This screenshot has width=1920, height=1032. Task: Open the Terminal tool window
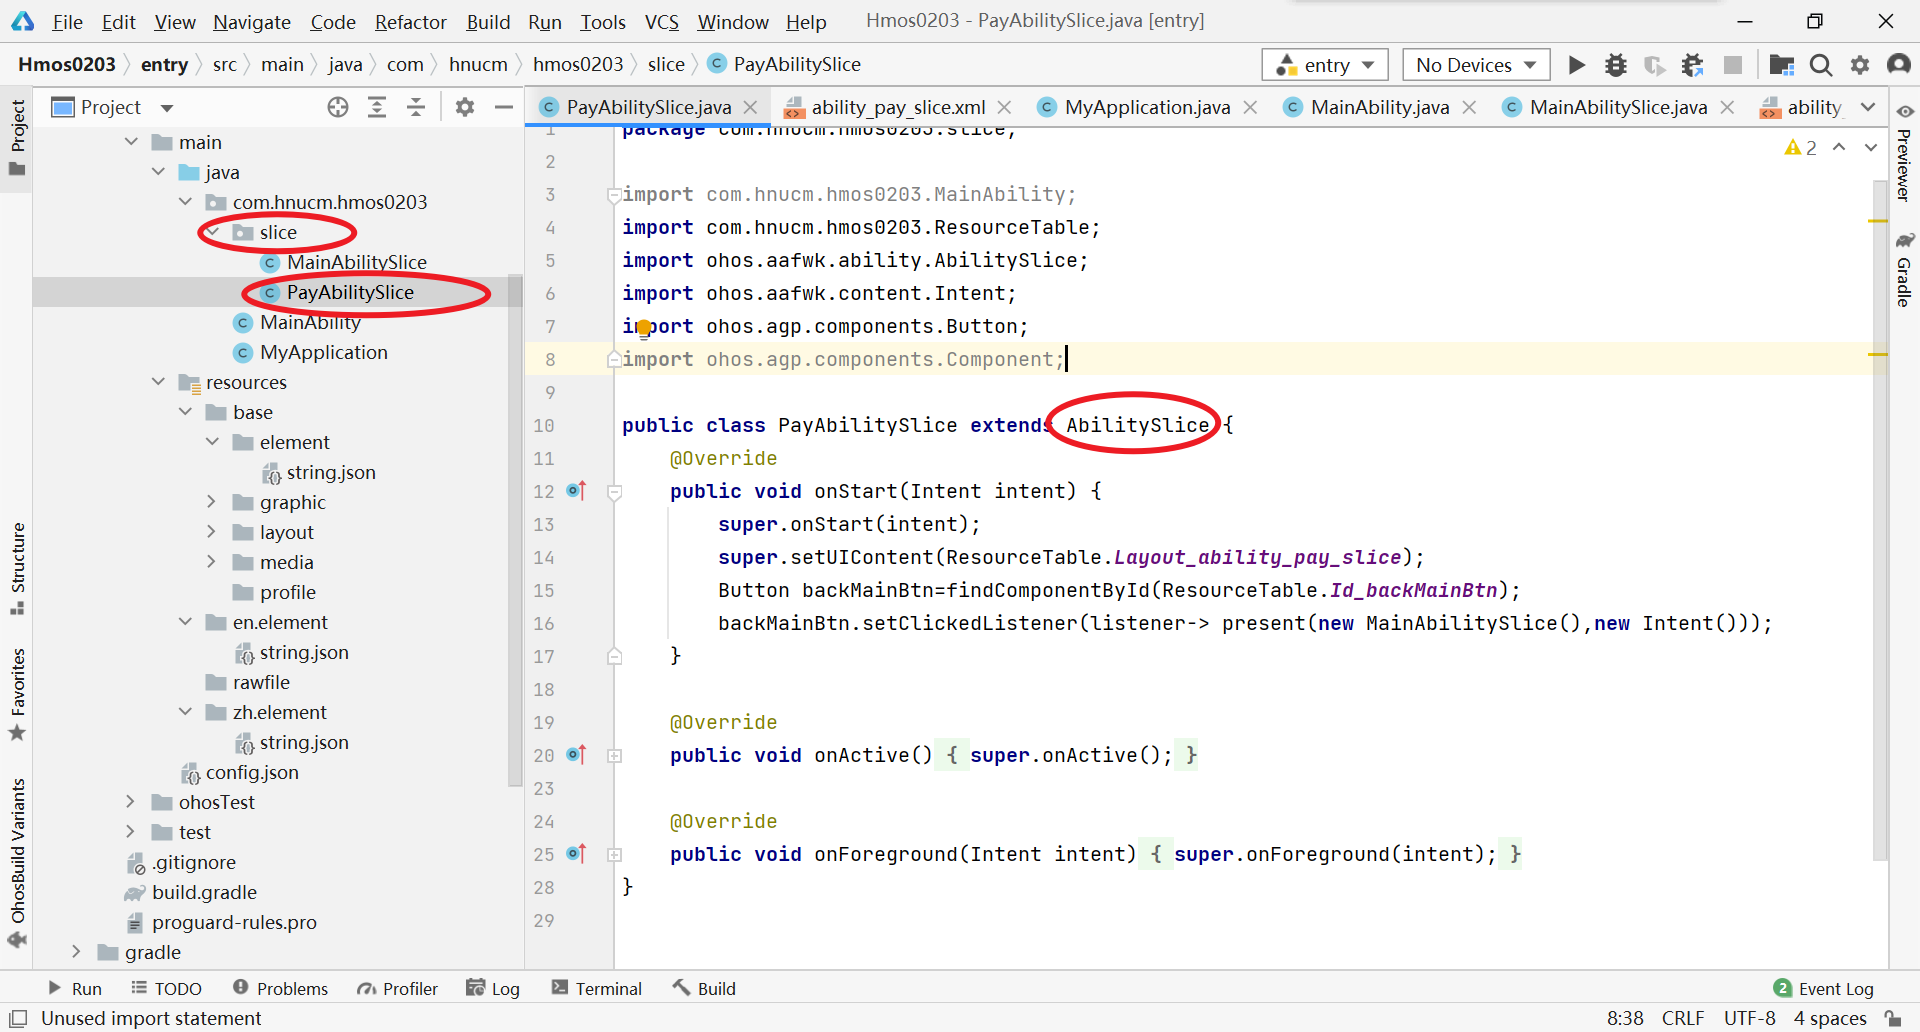coord(597,988)
